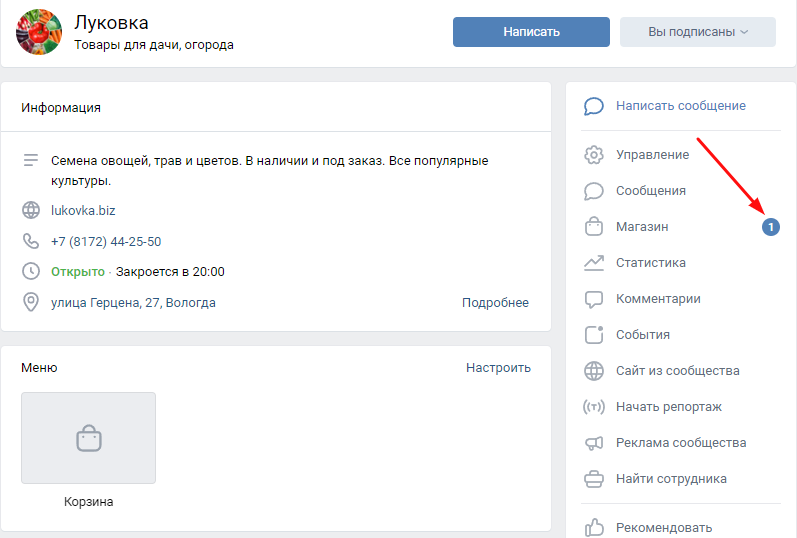
Task: Open the Корзина menu thumbnail
Action: pyautogui.click(x=88, y=438)
